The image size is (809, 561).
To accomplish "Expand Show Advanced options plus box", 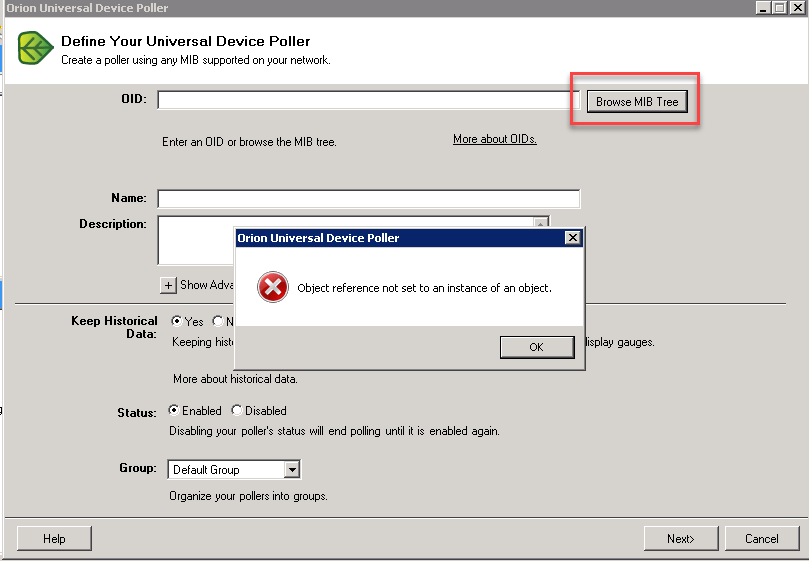I will tap(168, 285).
